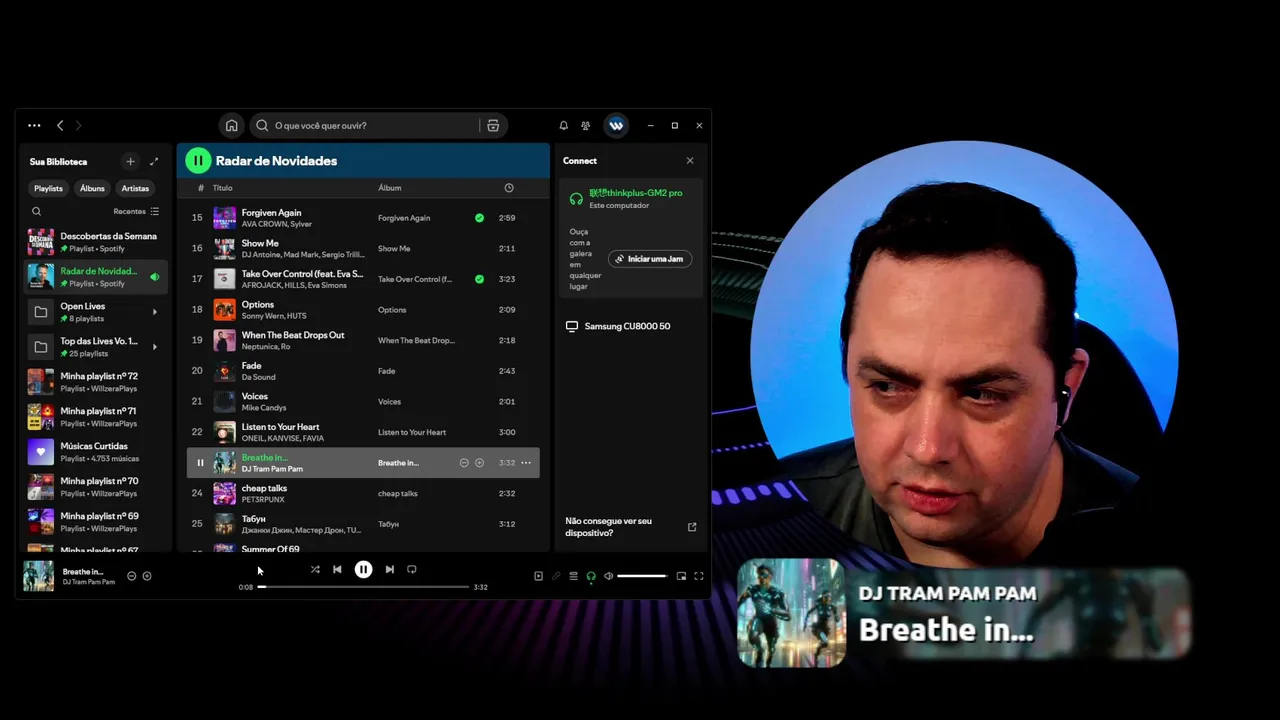Click the Fade album cover thumbnail
The width and height of the screenshot is (1280, 720).
click(225, 371)
